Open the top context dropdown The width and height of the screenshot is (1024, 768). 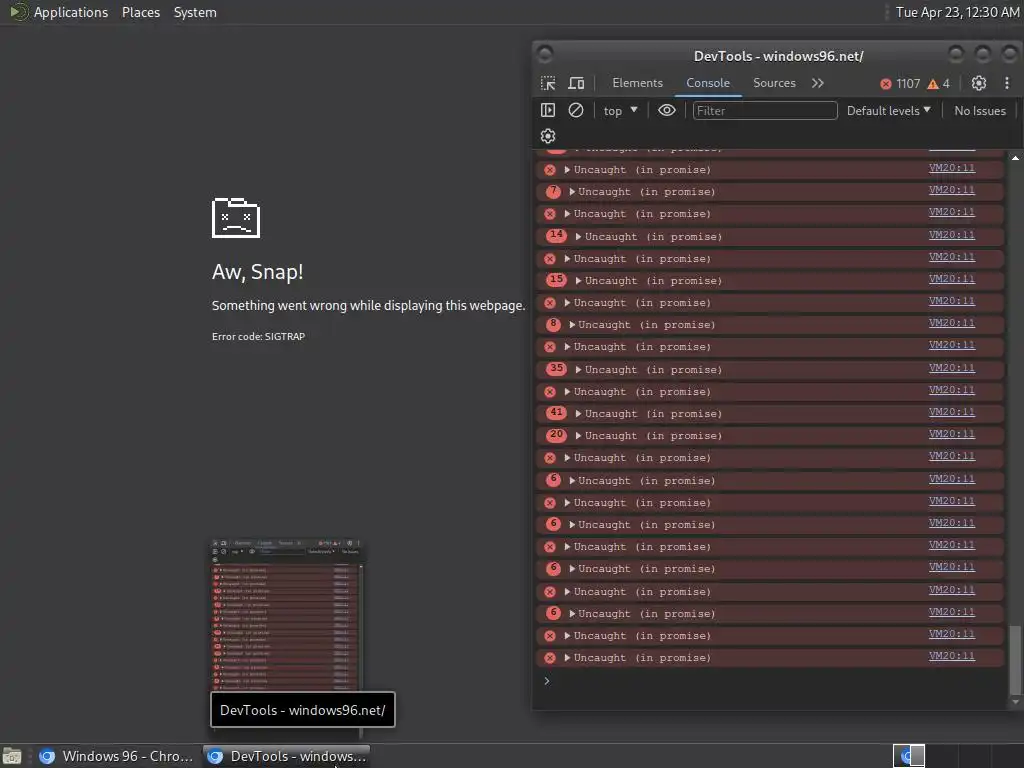(620, 110)
